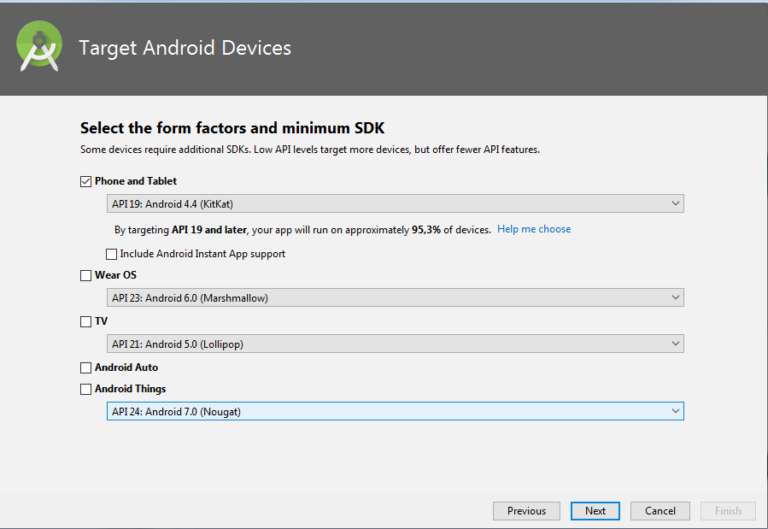Tick the Wear OS checkbox
The height and width of the screenshot is (529, 768).
pyautogui.click(x=85, y=275)
